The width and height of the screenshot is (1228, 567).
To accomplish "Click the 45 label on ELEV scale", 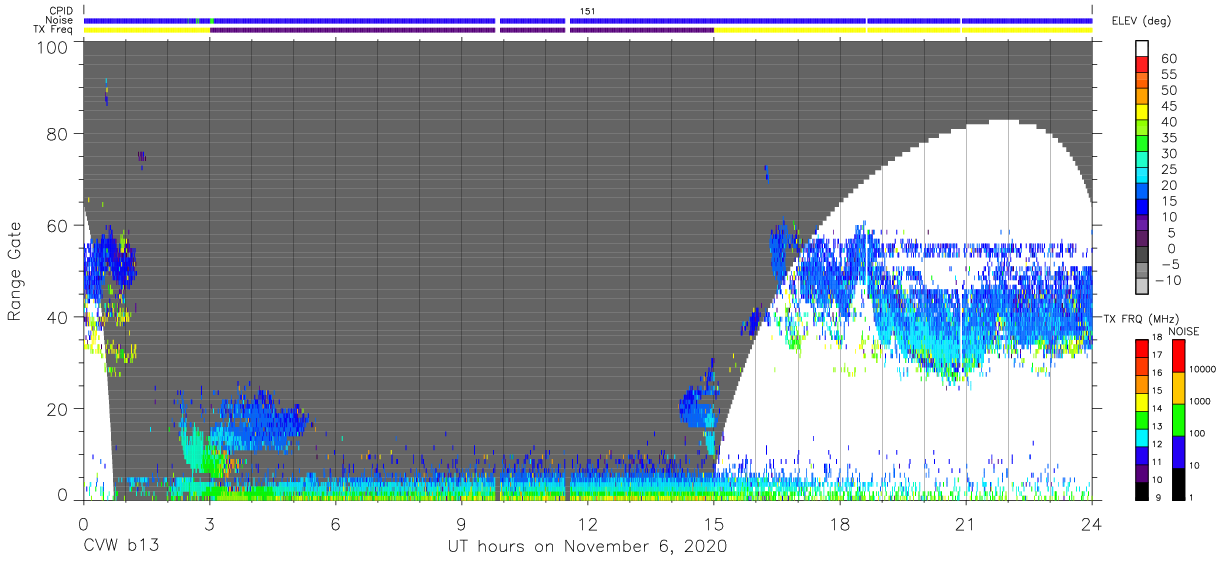I will [x=1168, y=107].
